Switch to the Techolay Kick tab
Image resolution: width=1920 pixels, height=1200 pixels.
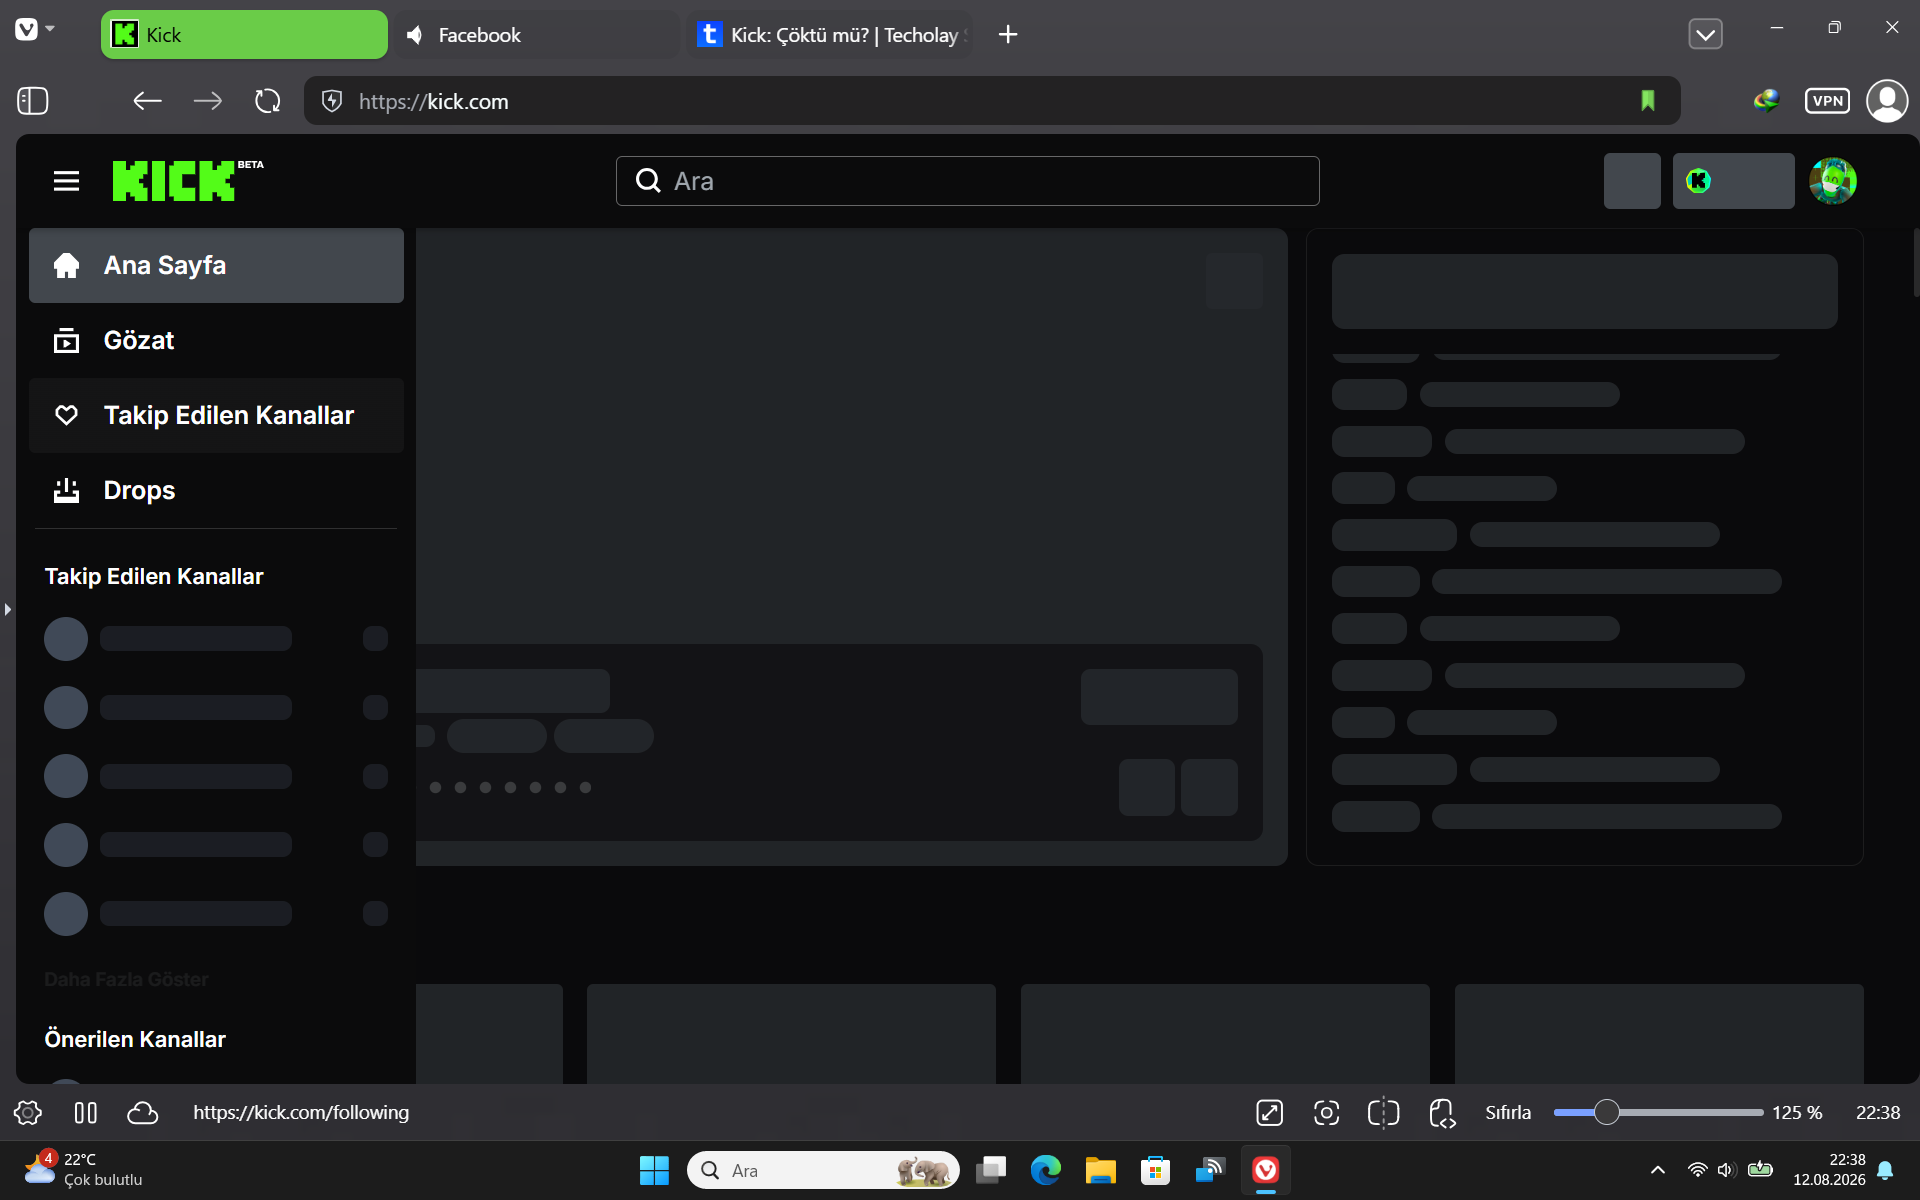[x=830, y=35]
